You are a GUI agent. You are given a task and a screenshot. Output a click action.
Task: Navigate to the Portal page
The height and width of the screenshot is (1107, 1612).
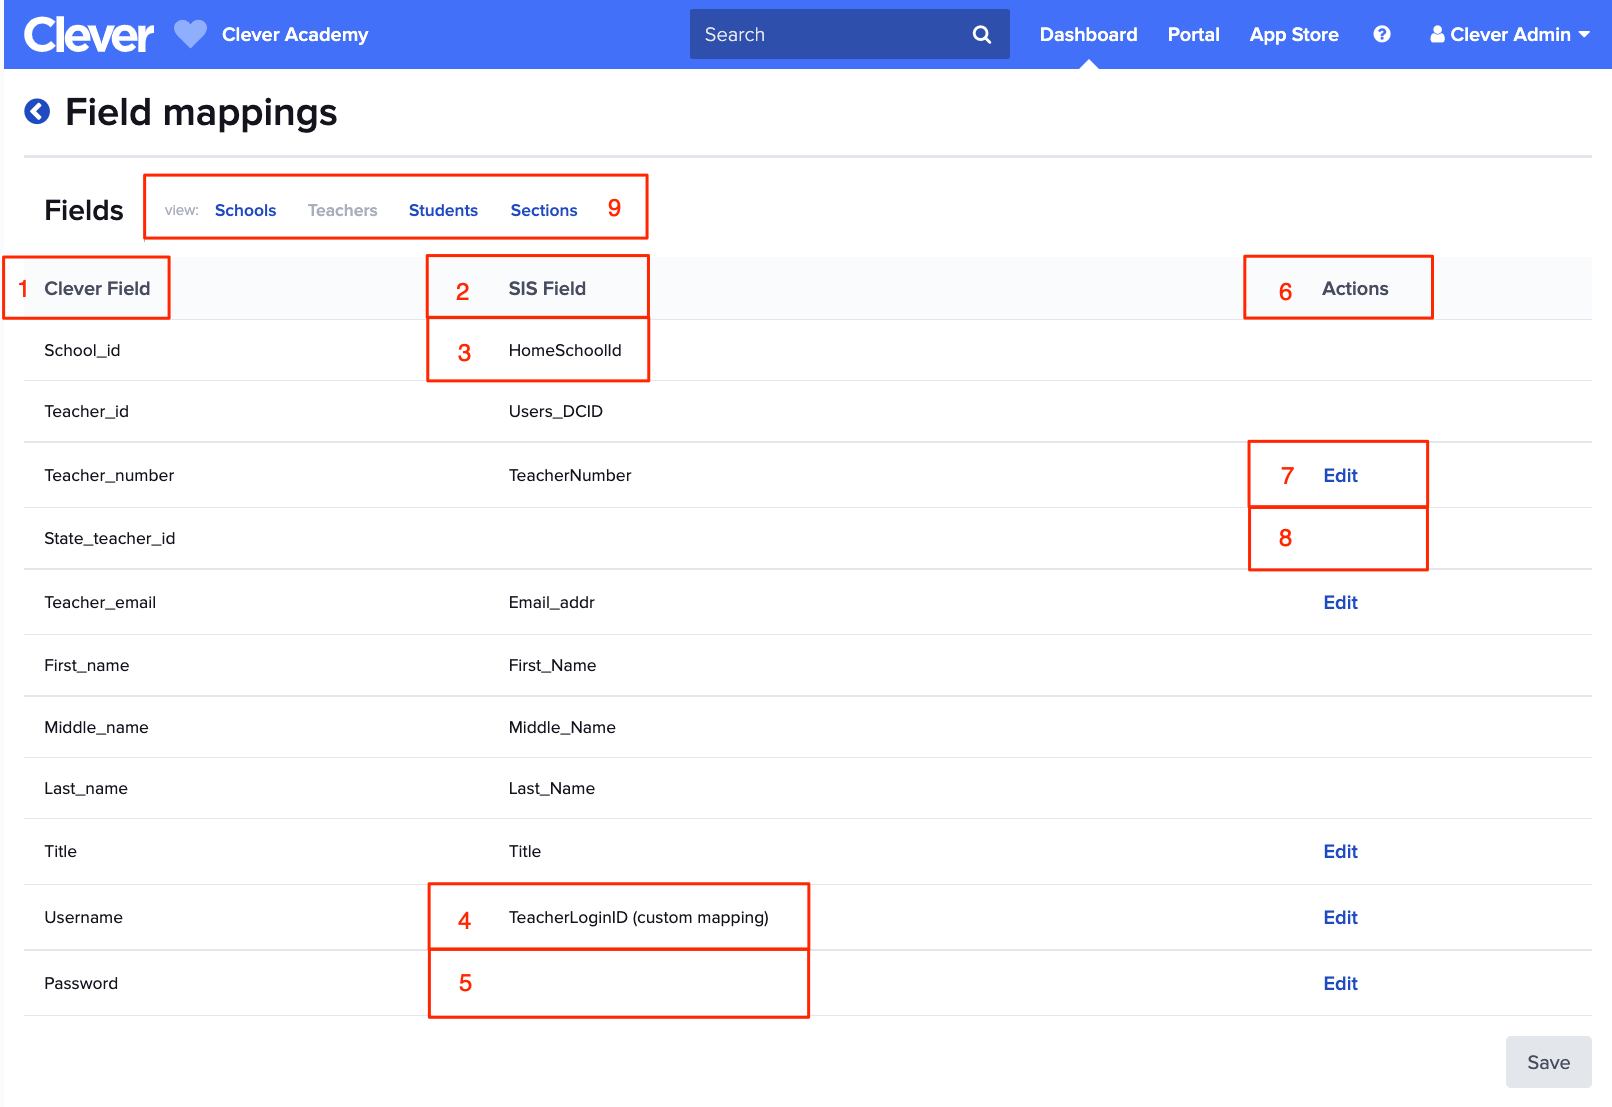pyautogui.click(x=1192, y=34)
